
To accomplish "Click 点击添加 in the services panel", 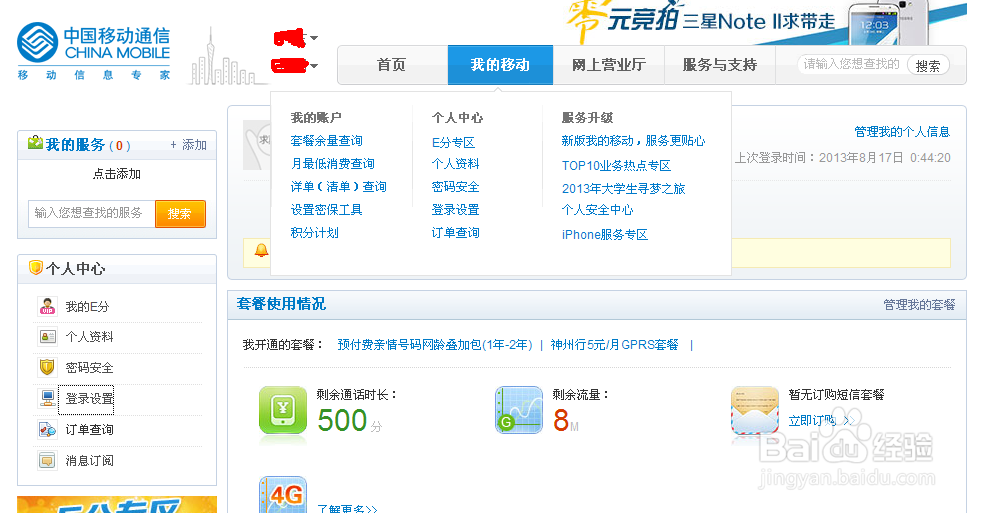I will click(117, 174).
